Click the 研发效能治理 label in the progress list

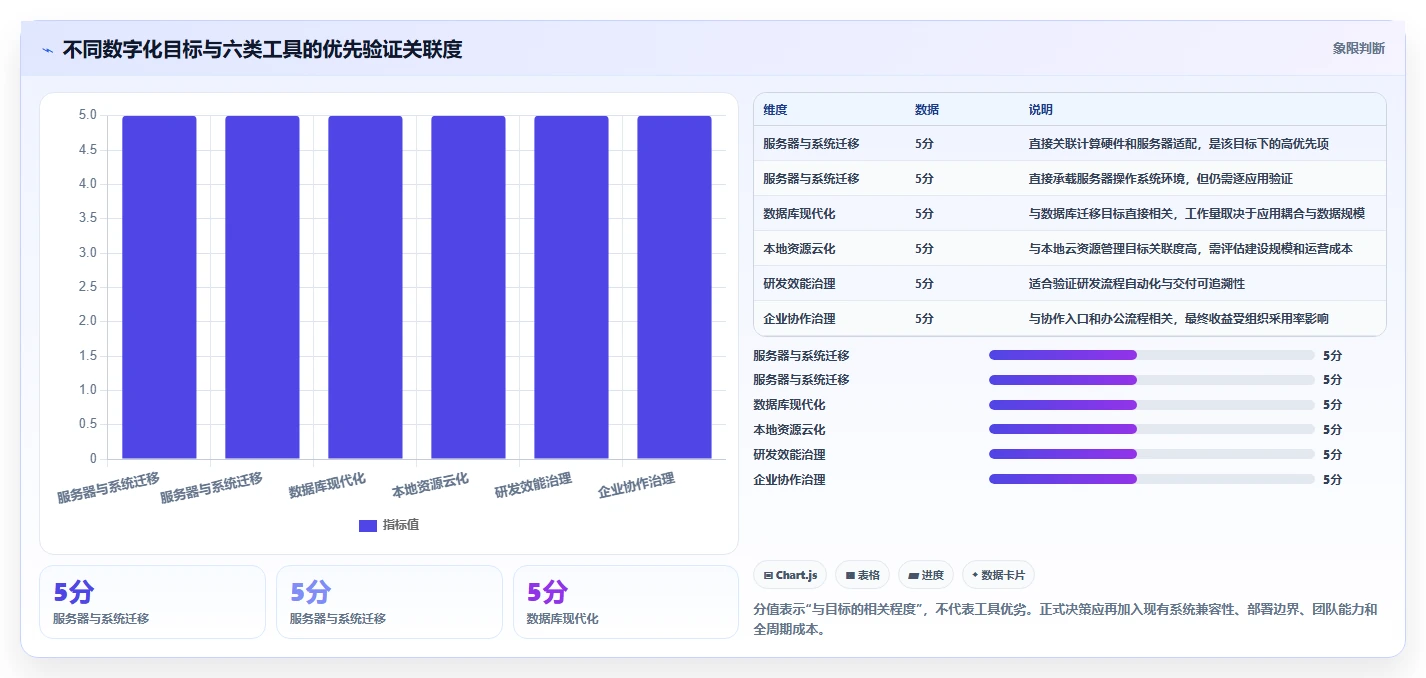789,455
